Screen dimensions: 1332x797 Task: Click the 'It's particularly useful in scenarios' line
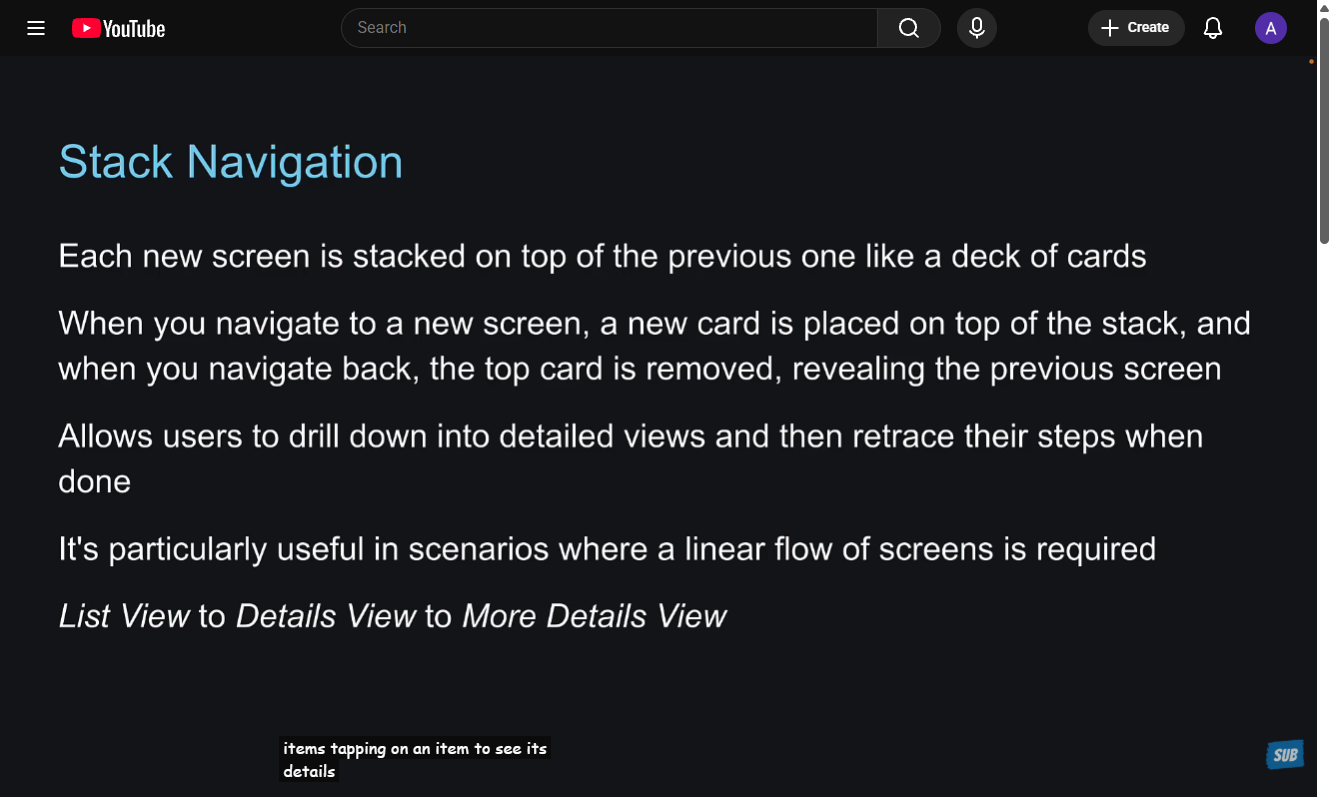coord(607,549)
